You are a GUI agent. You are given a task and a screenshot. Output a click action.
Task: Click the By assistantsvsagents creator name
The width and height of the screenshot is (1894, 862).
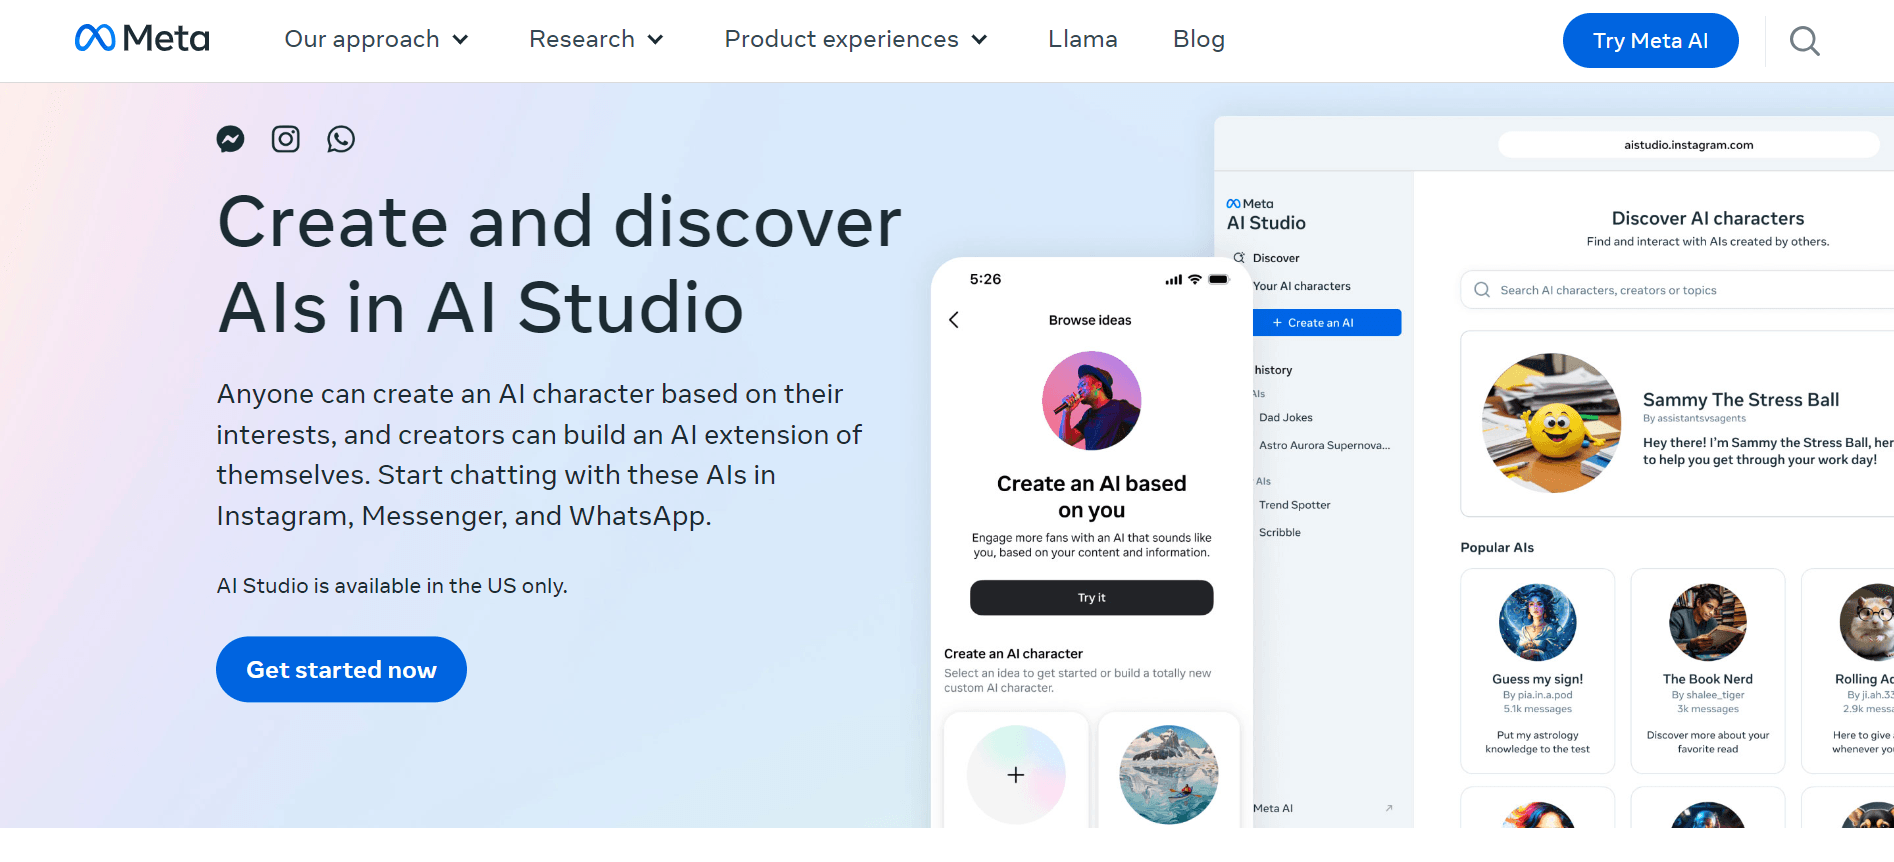(x=1694, y=419)
